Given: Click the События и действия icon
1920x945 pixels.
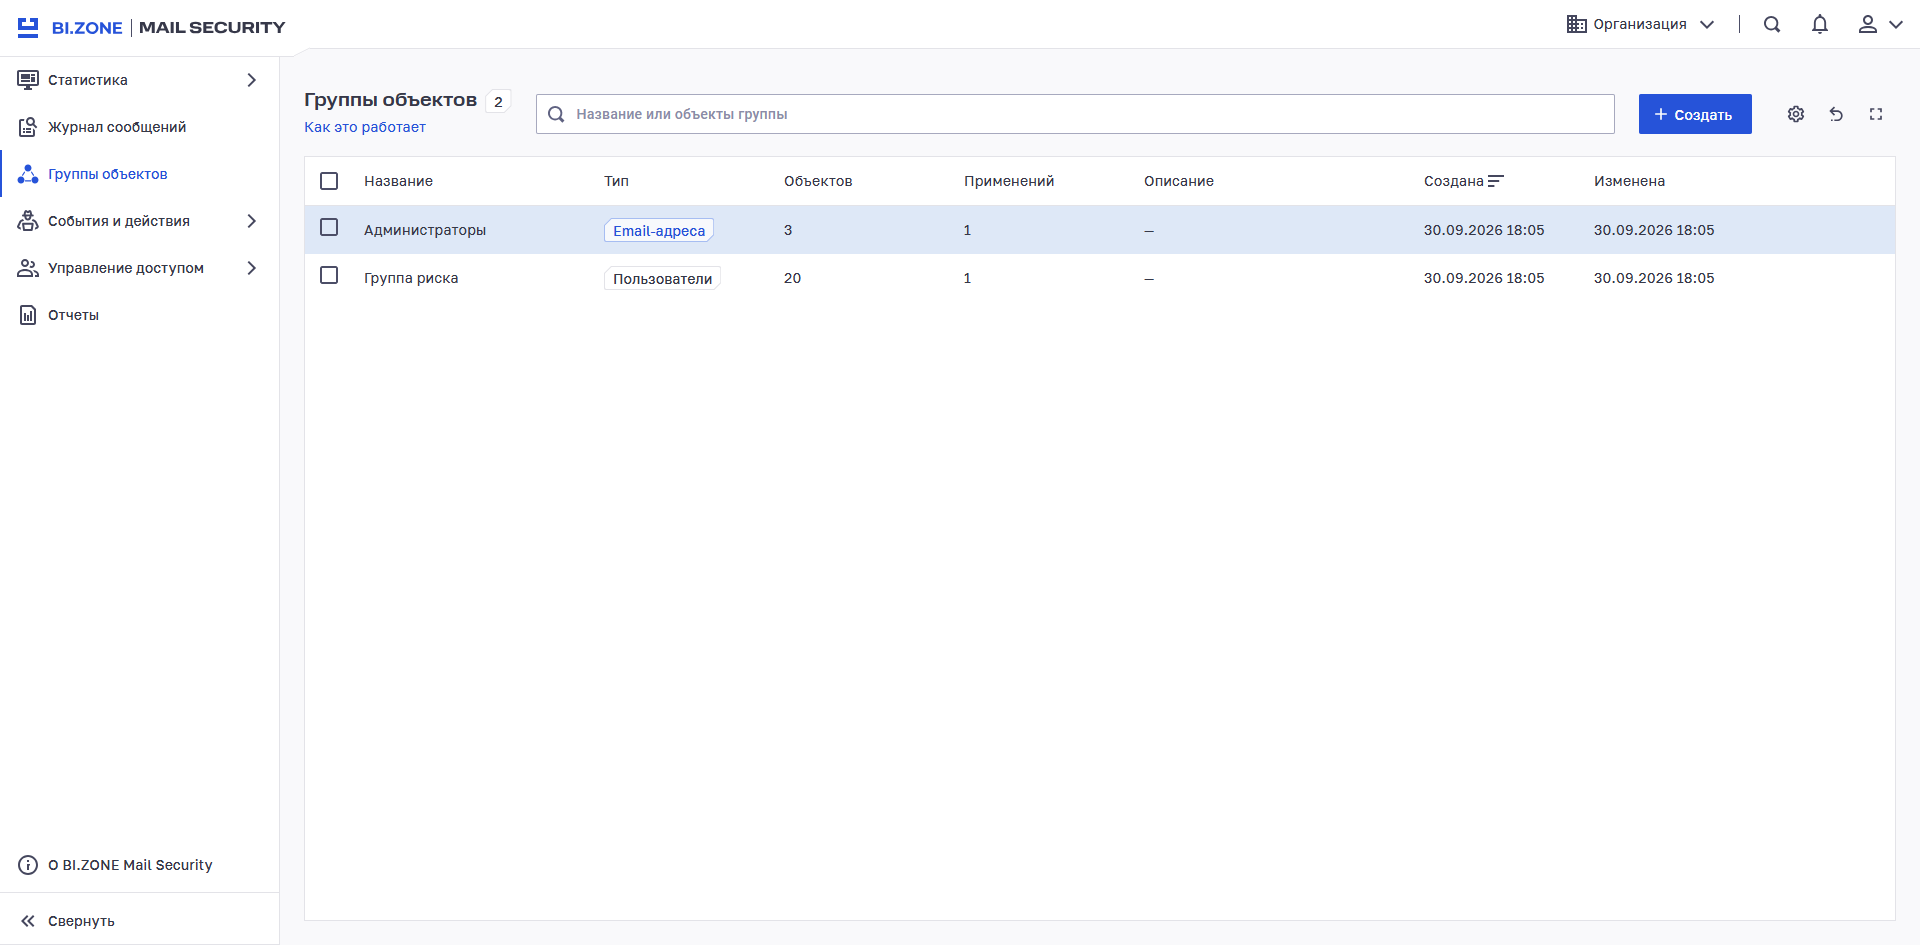Looking at the screenshot, I should (x=28, y=221).
